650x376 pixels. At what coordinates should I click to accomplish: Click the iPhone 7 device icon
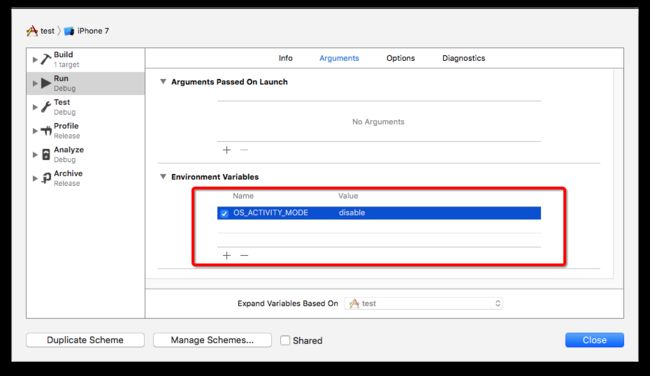(x=69, y=31)
